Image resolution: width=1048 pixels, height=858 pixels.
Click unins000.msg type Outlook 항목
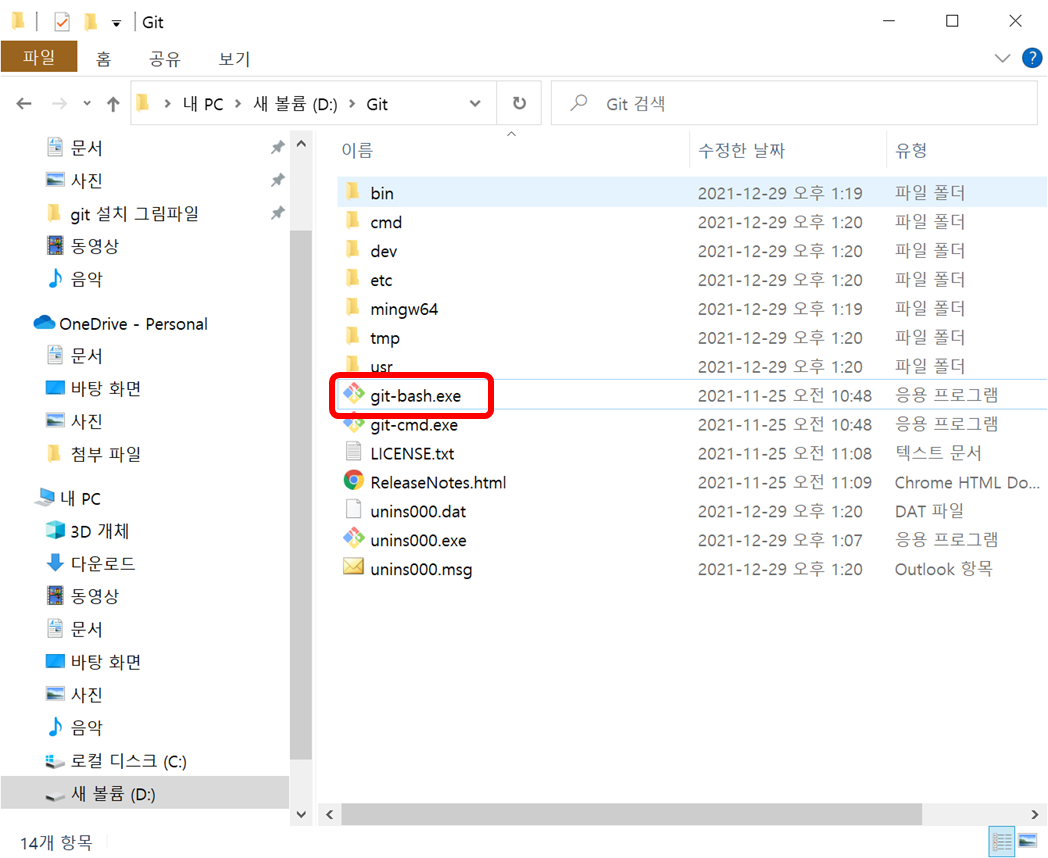coord(944,569)
